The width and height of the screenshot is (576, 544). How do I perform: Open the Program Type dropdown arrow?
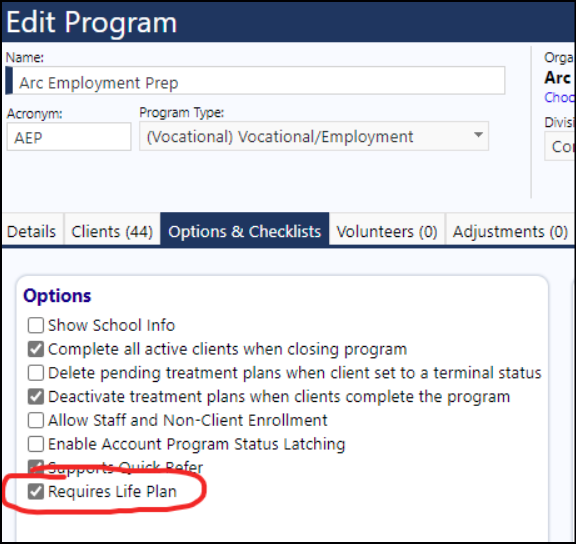478,135
